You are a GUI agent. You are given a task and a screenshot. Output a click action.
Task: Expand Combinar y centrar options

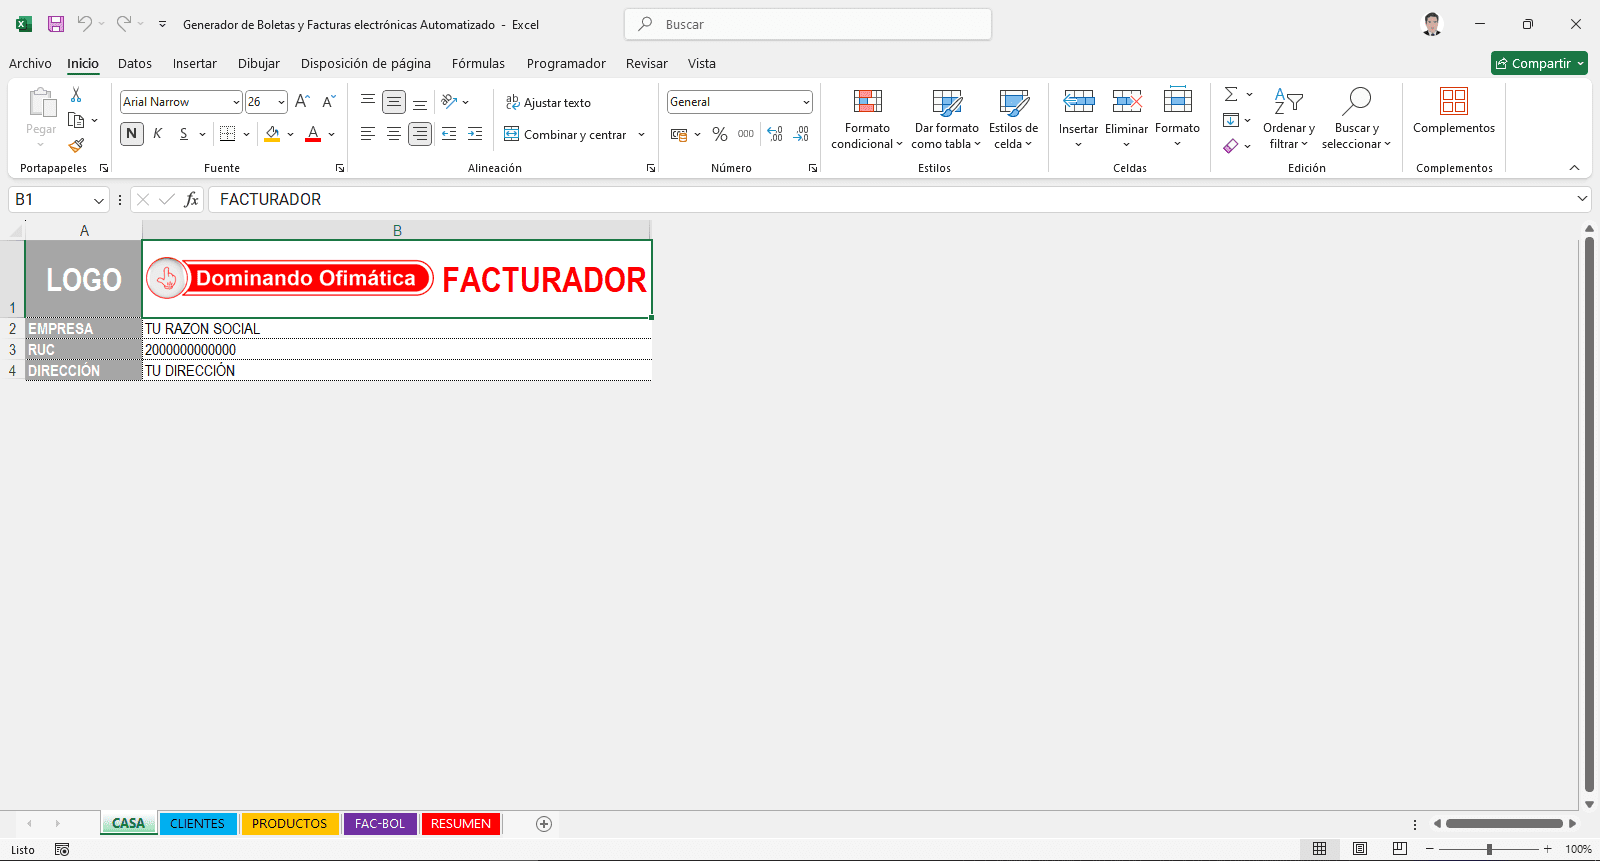tap(641, 134)
